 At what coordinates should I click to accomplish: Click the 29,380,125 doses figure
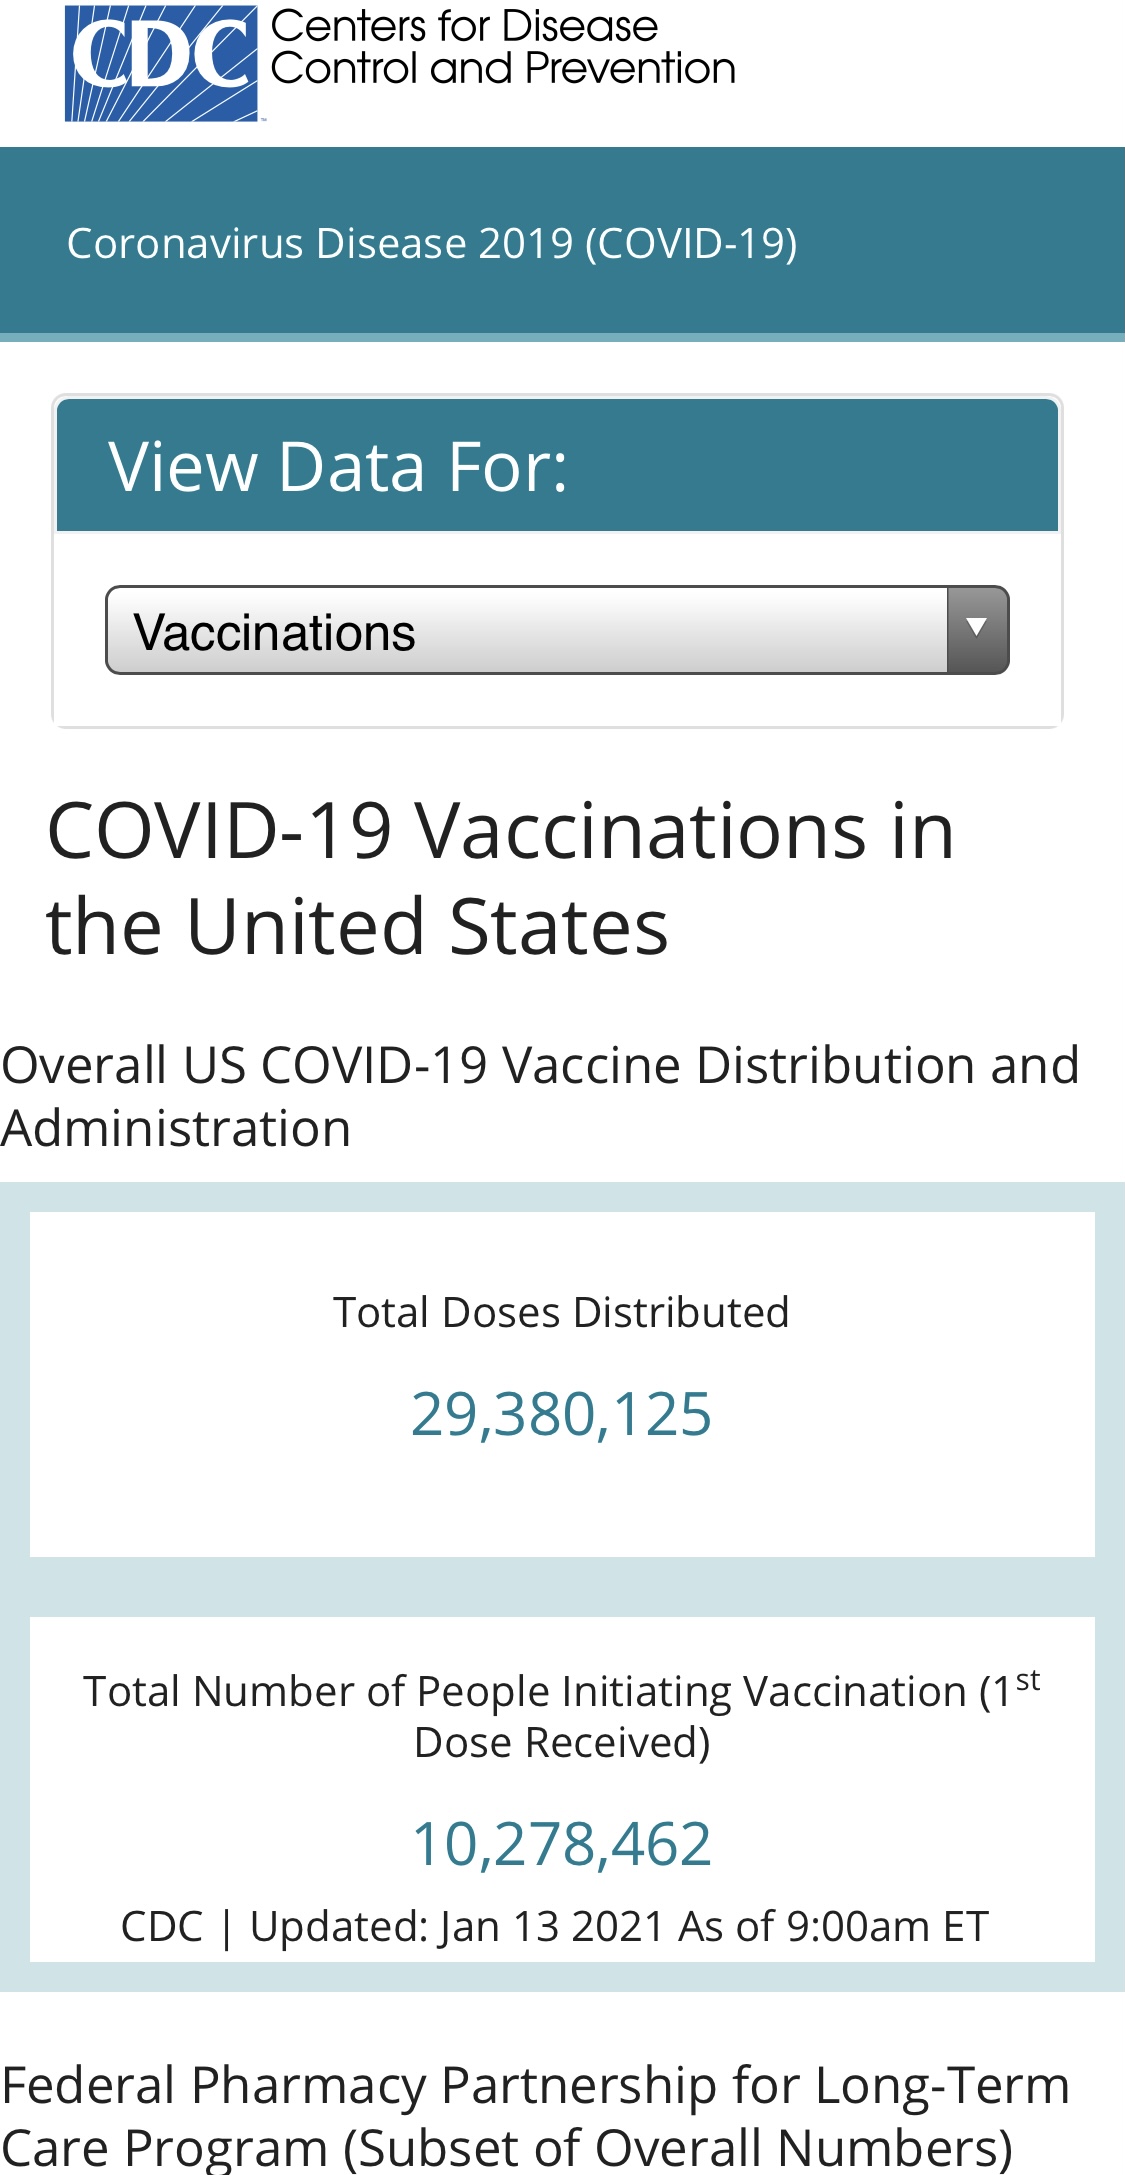[x=561, y=1414]
